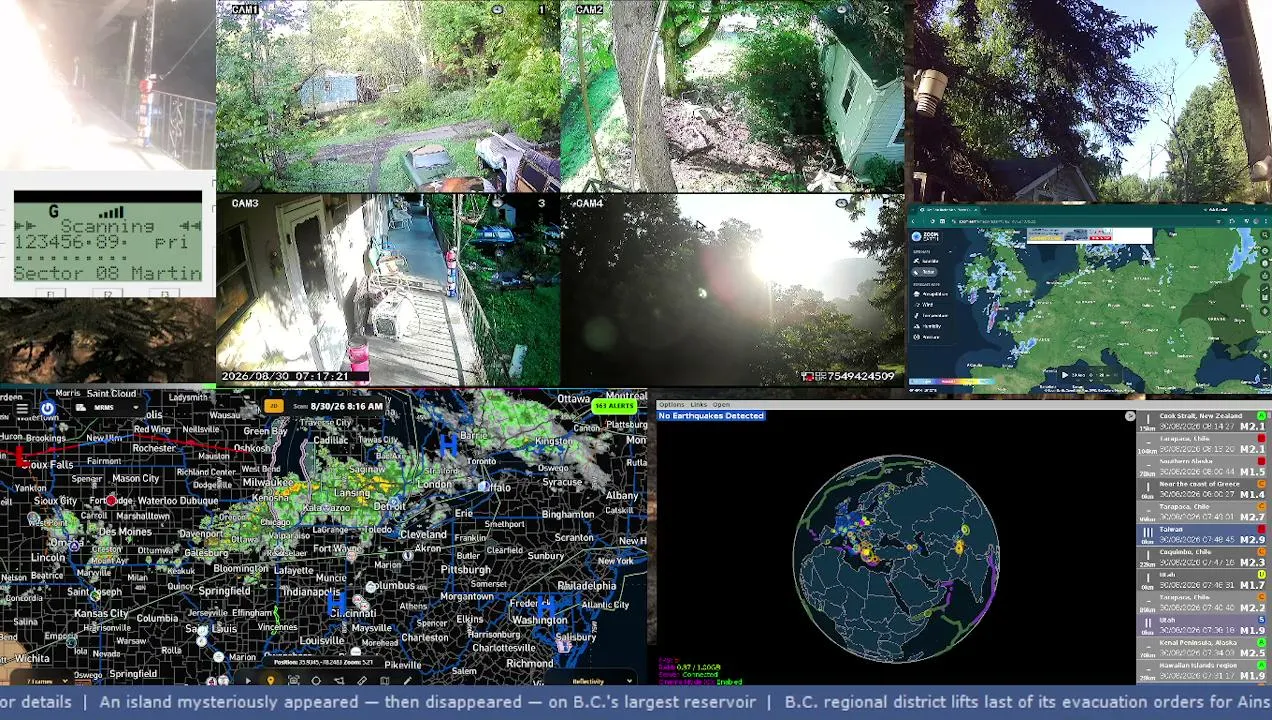Open the radar map hamburger menu
Image resolution: width=1272 pixels, height=720 pixels.
tap(21, 409)
